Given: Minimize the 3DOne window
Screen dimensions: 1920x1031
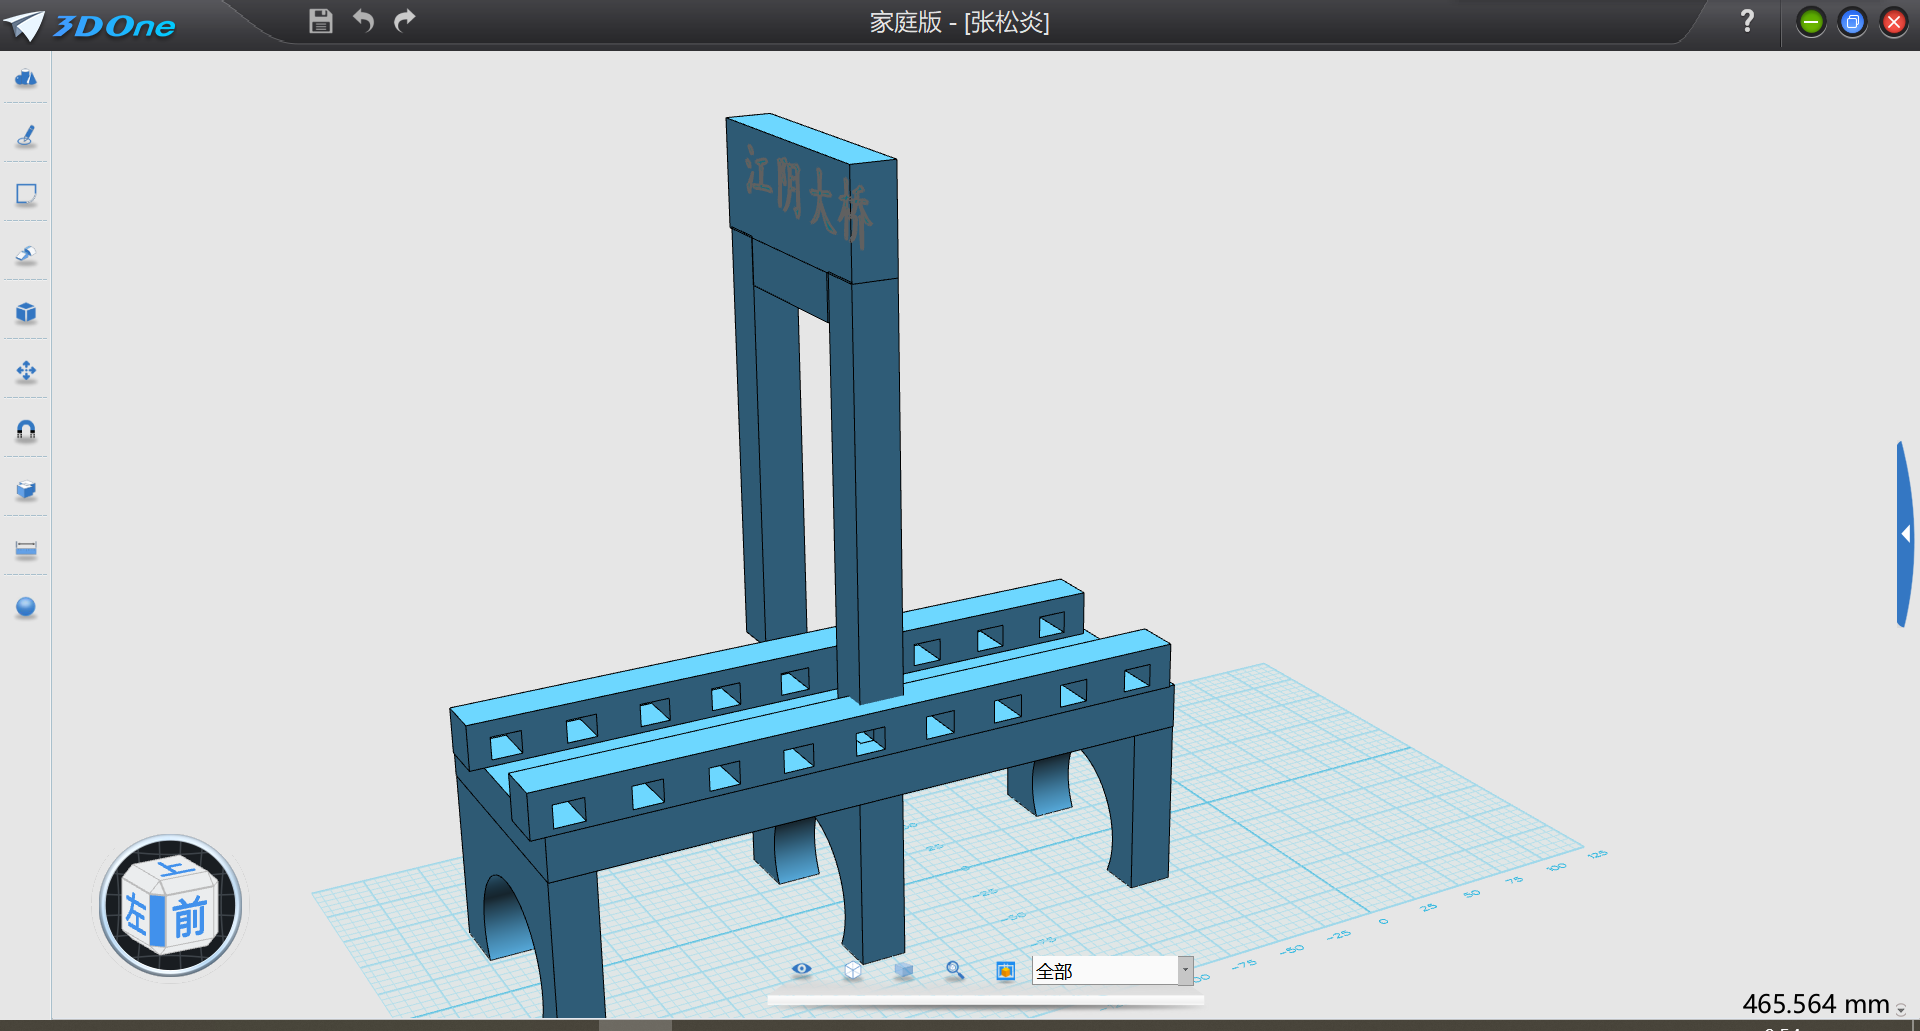Looking at the screenshot, I should (x=1811, y=22).
